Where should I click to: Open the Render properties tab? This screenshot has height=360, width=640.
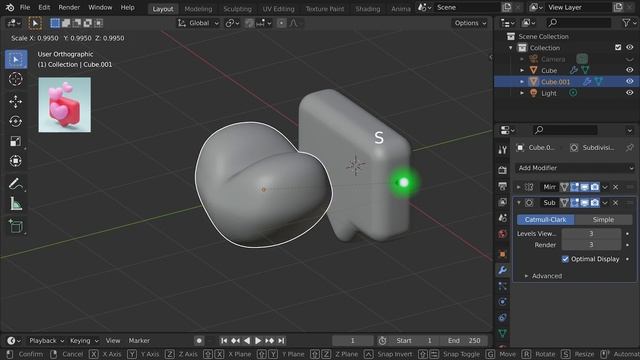(x=502, y=169)
